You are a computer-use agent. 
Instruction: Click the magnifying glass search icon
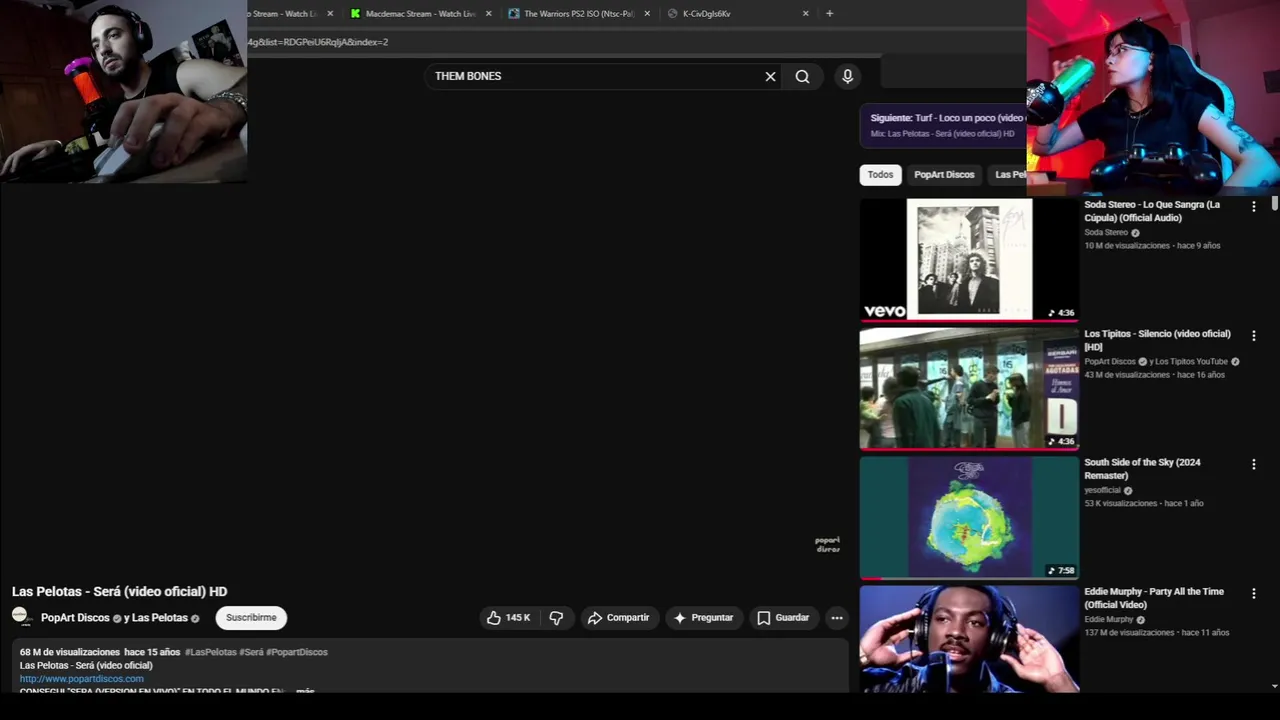[x=802, y=76]
